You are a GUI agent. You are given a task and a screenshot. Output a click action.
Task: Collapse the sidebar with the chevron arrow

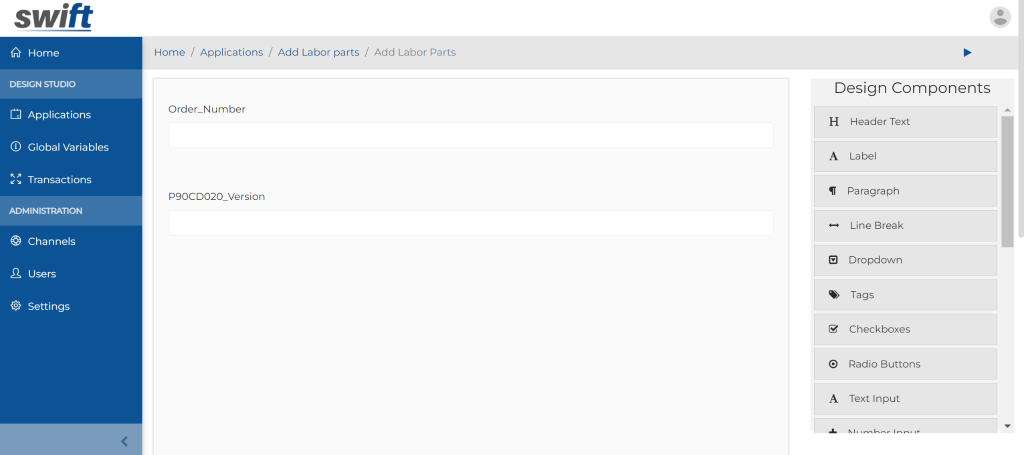(124, 441)
